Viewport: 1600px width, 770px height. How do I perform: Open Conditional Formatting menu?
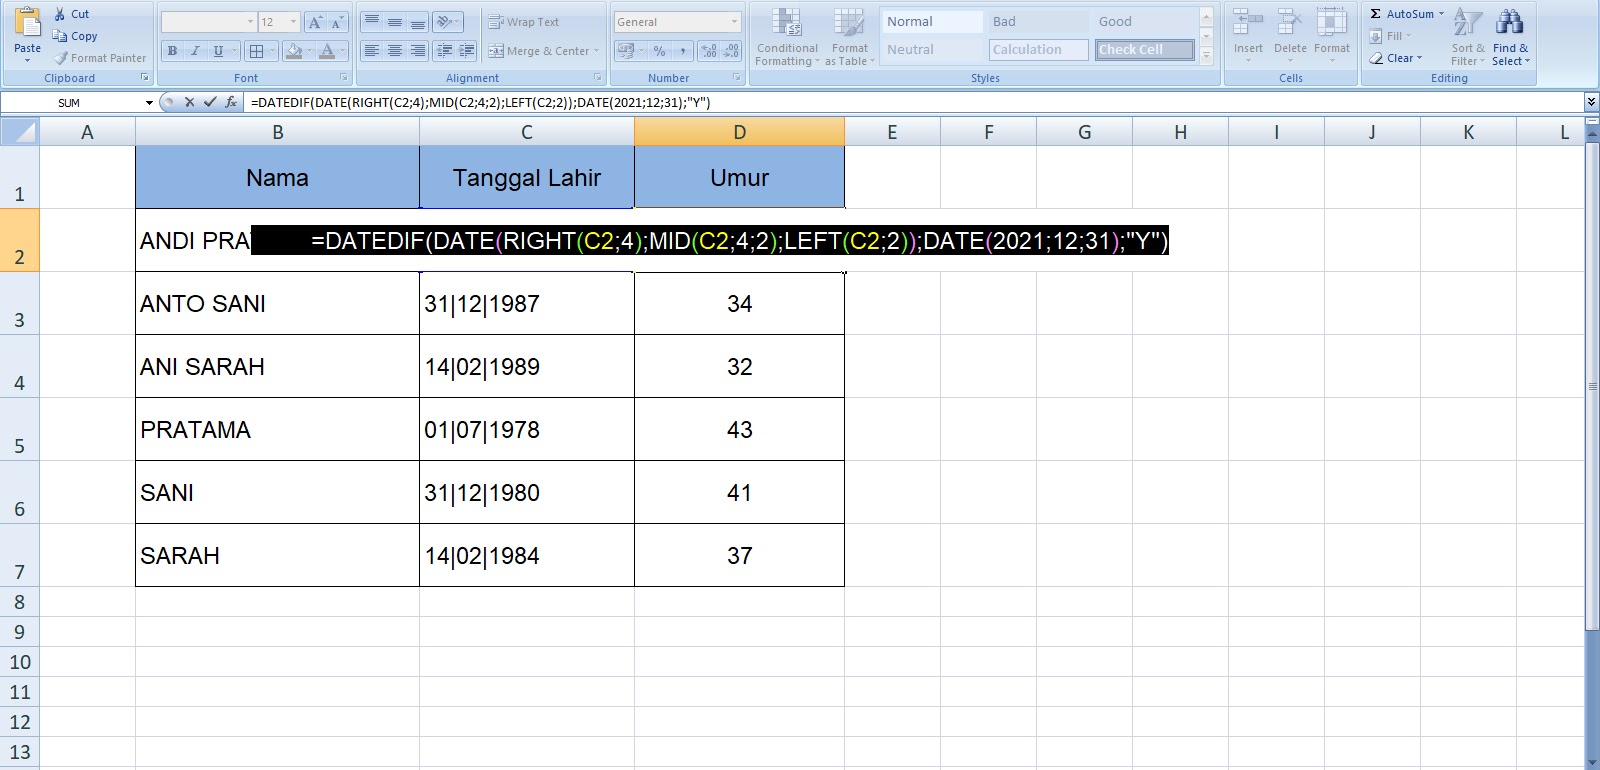[787, 38]
